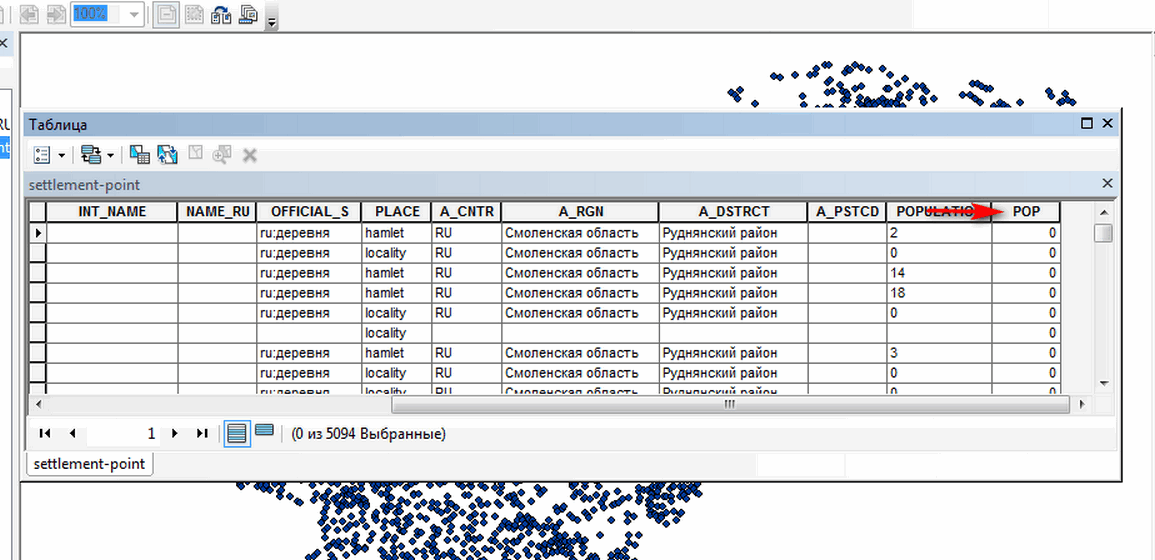
Task: Click the INT_NAME column header
Action: 112,212
